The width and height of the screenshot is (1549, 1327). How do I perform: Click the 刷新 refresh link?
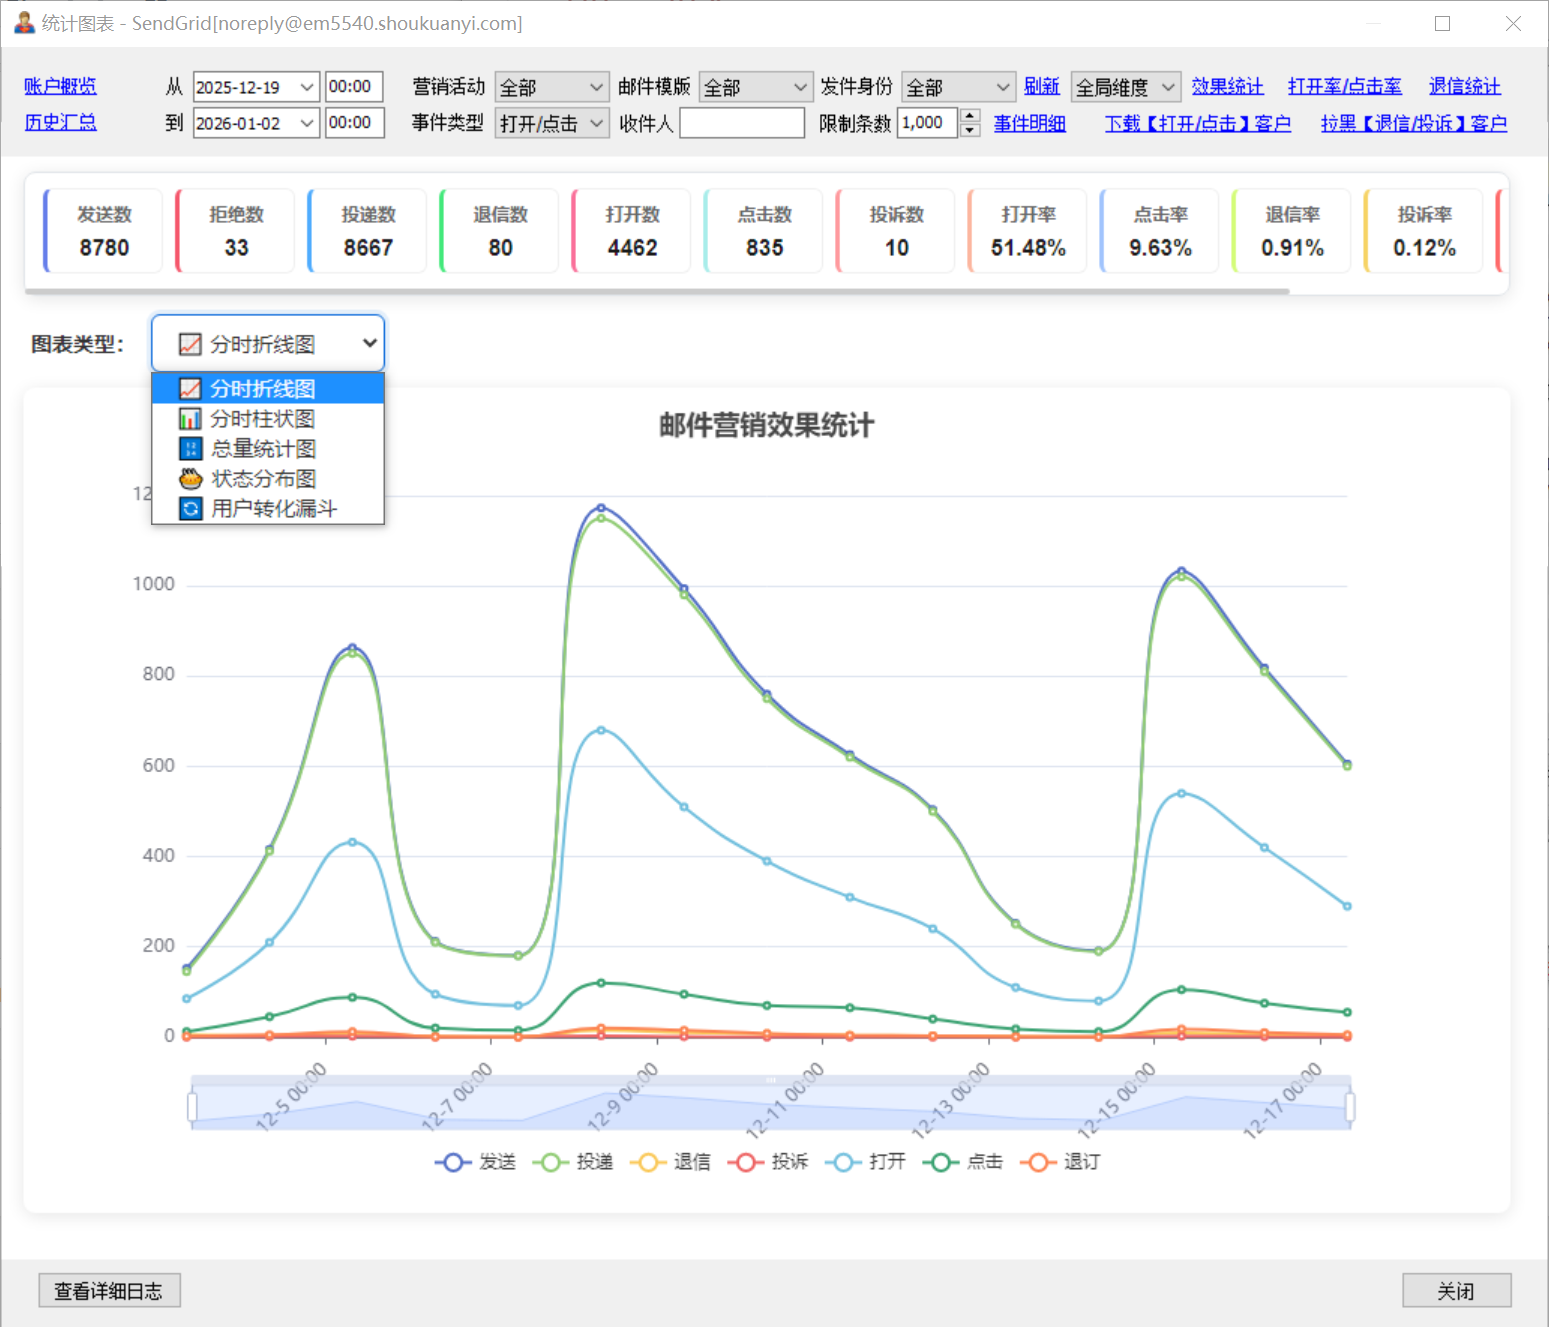1041,87
